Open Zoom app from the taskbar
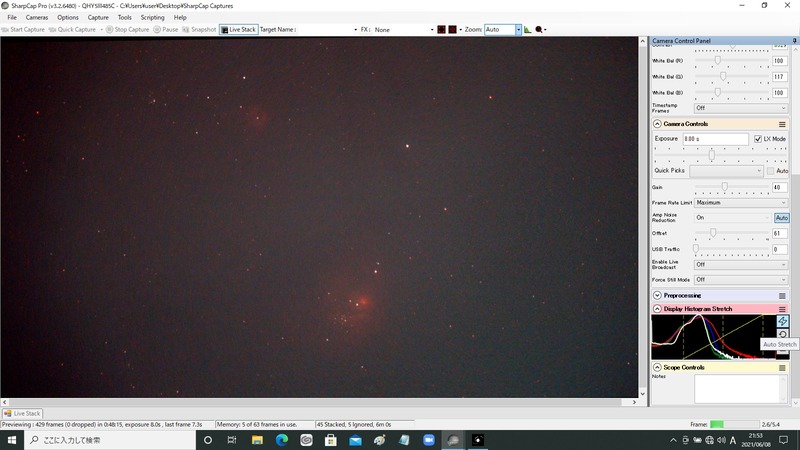The width and height of the screenshot is (800, 450). point(429,440)
